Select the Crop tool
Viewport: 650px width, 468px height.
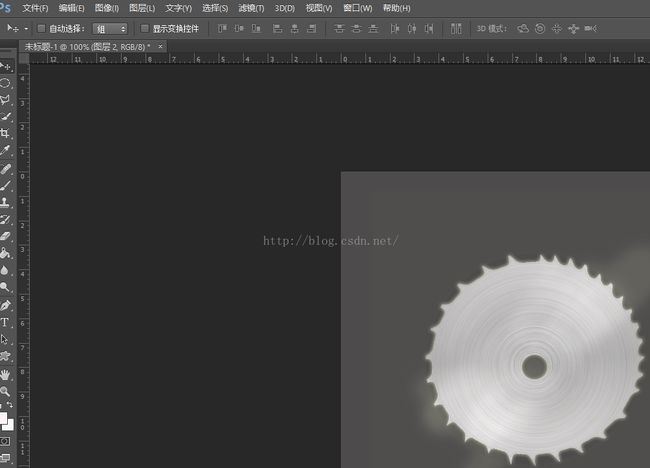pos(6,132)
